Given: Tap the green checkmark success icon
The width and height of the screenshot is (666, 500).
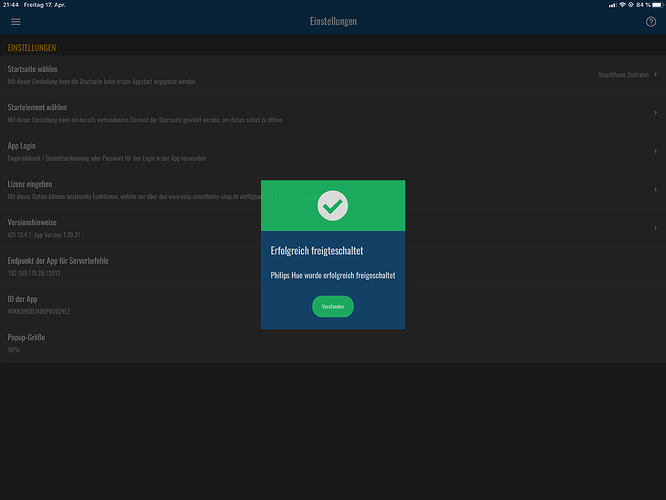Looking at the screenshot, I should click(332, 206).
